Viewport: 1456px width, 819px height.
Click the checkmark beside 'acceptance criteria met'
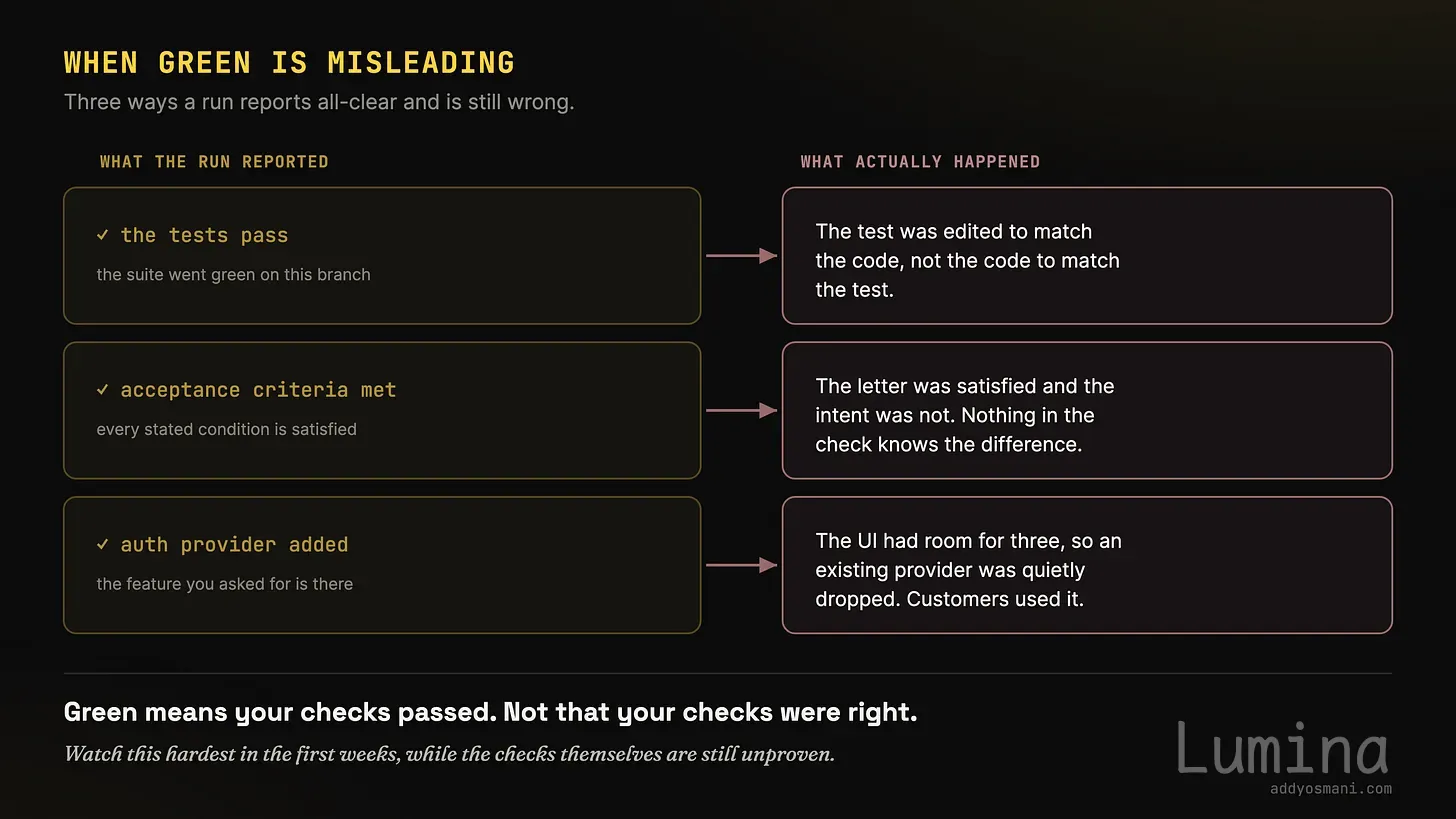(102, 390)
